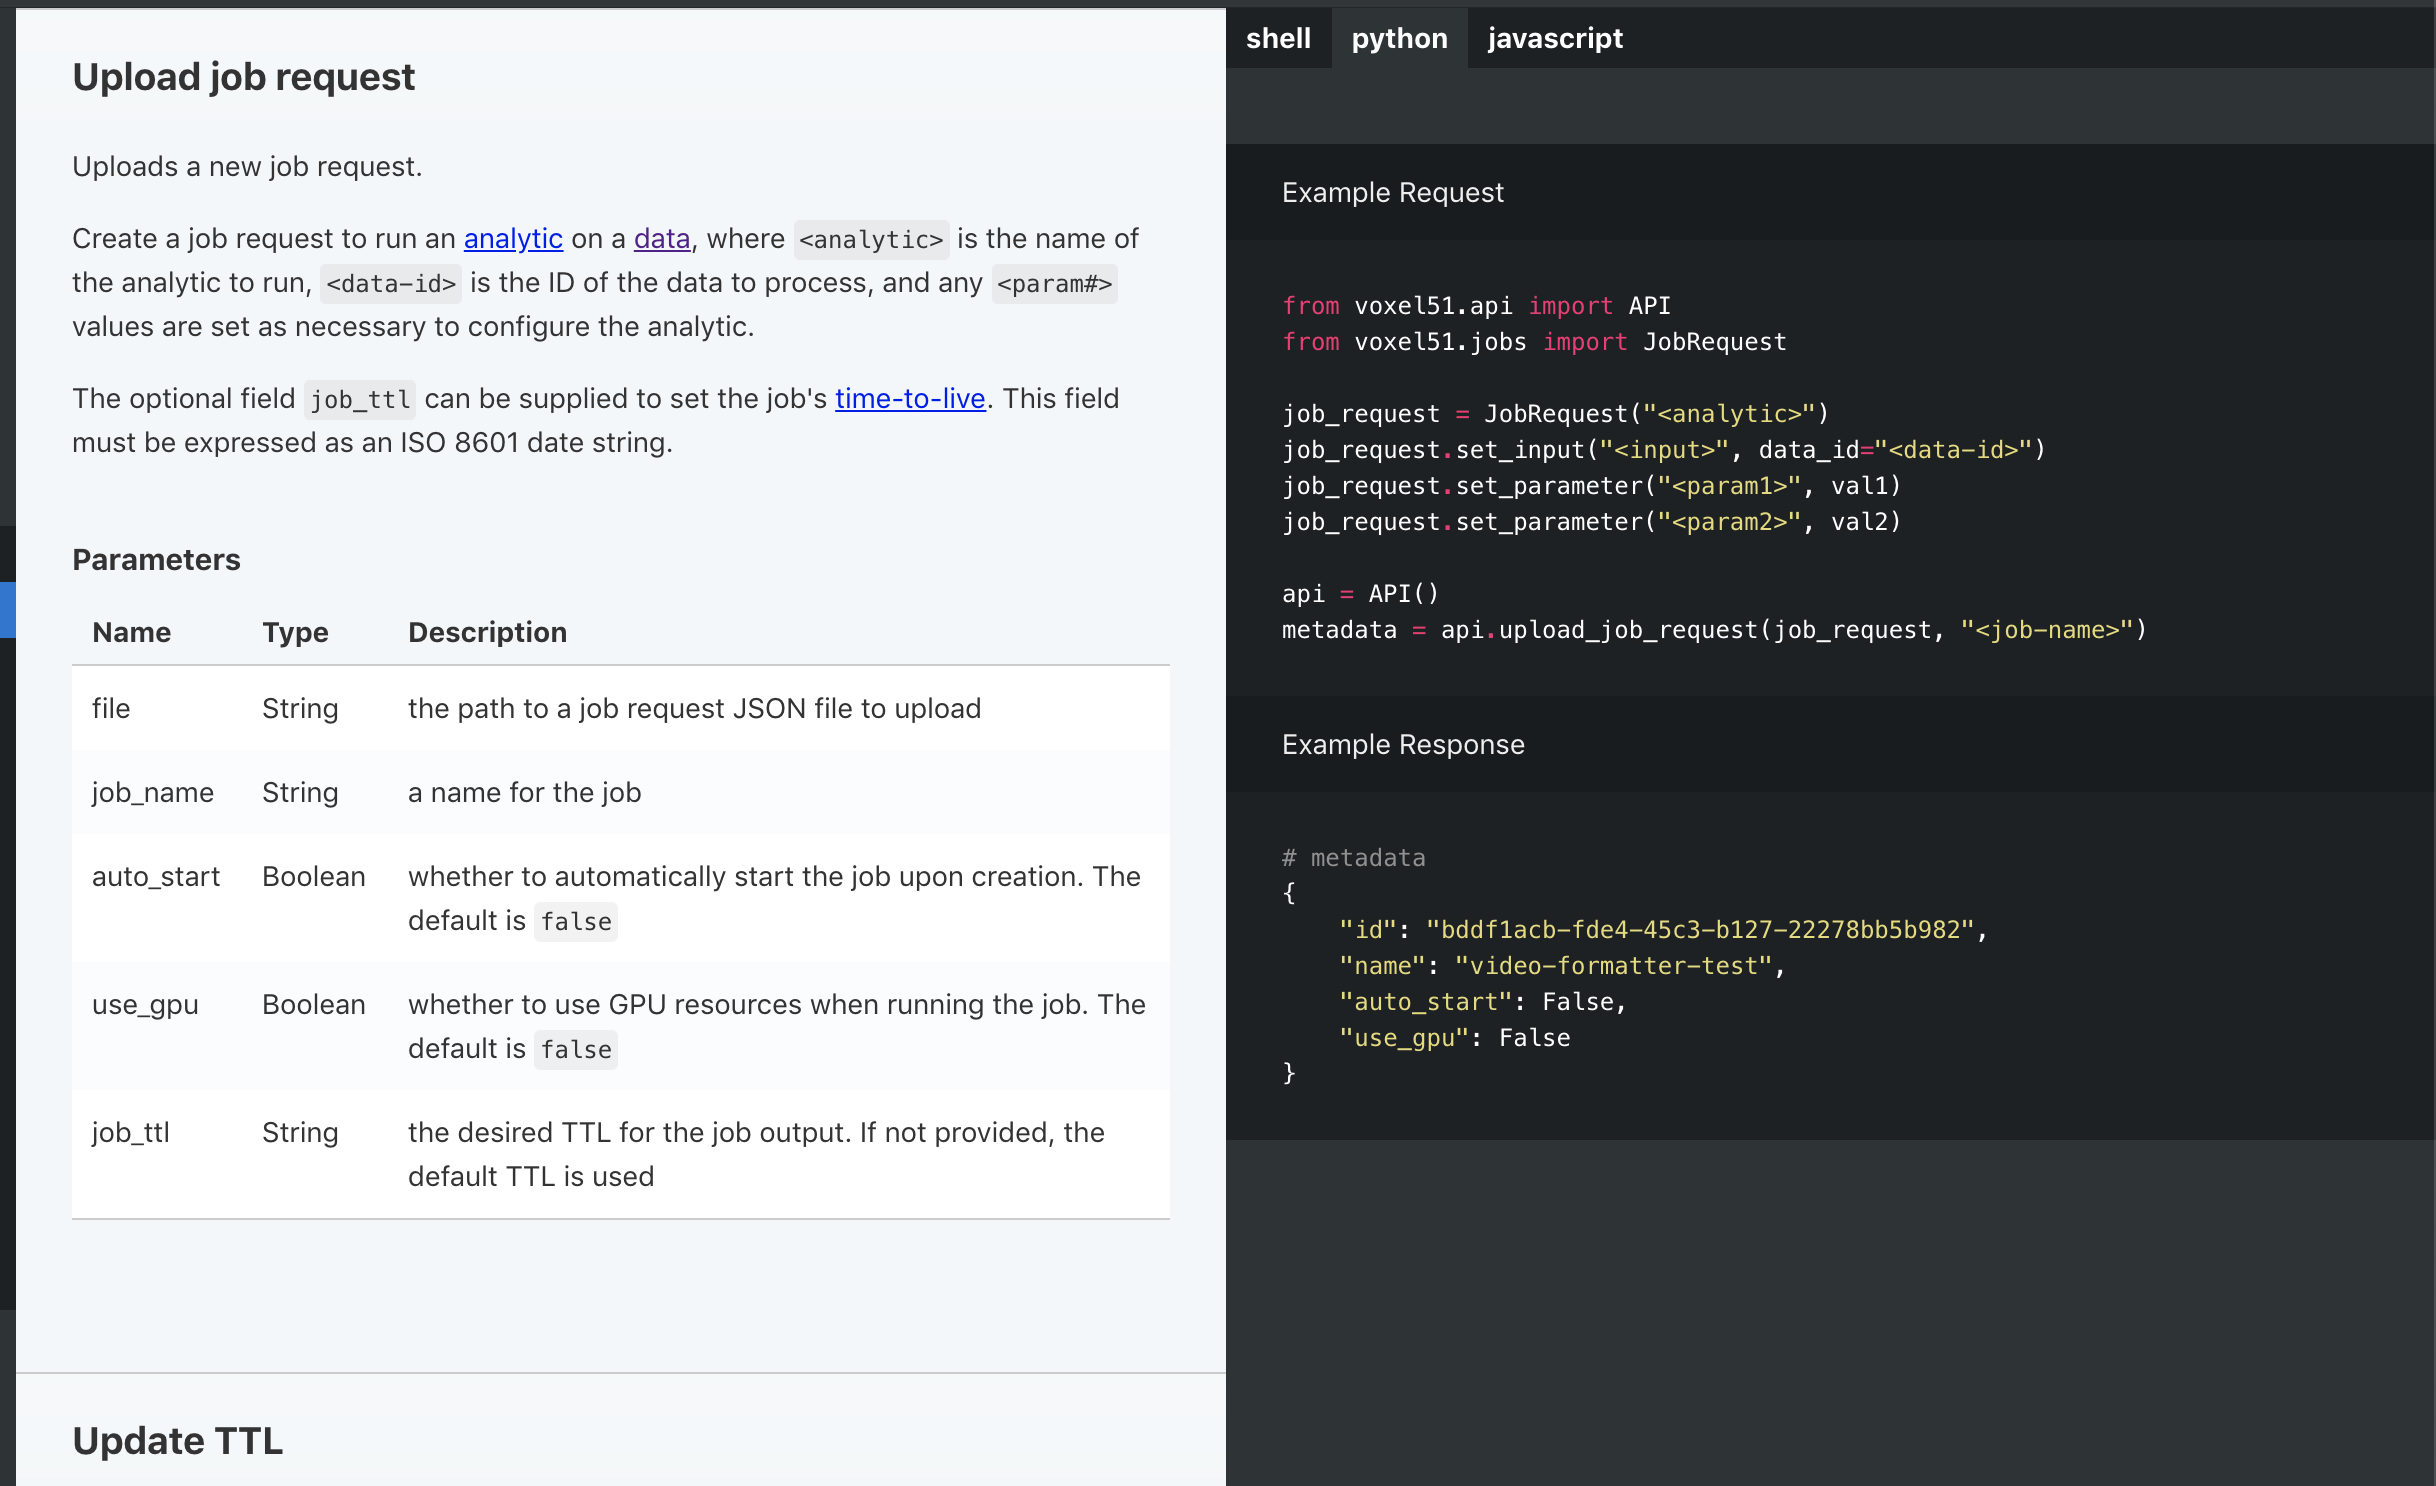
Task: Switch to the javascript language tab
Action: [1554, 38]
